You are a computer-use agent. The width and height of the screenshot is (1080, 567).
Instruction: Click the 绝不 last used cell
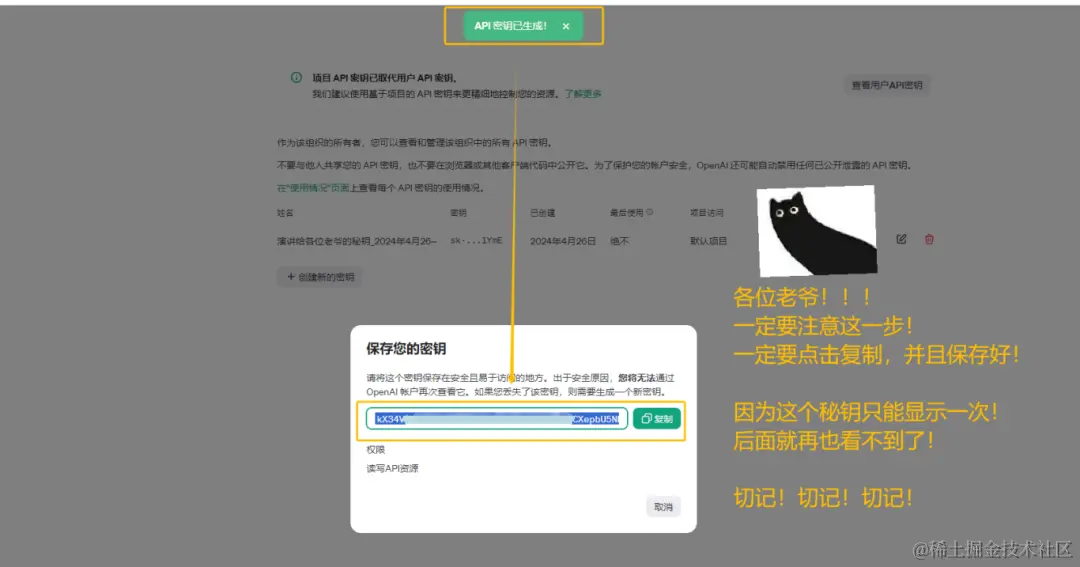click(x=619, y=241)
